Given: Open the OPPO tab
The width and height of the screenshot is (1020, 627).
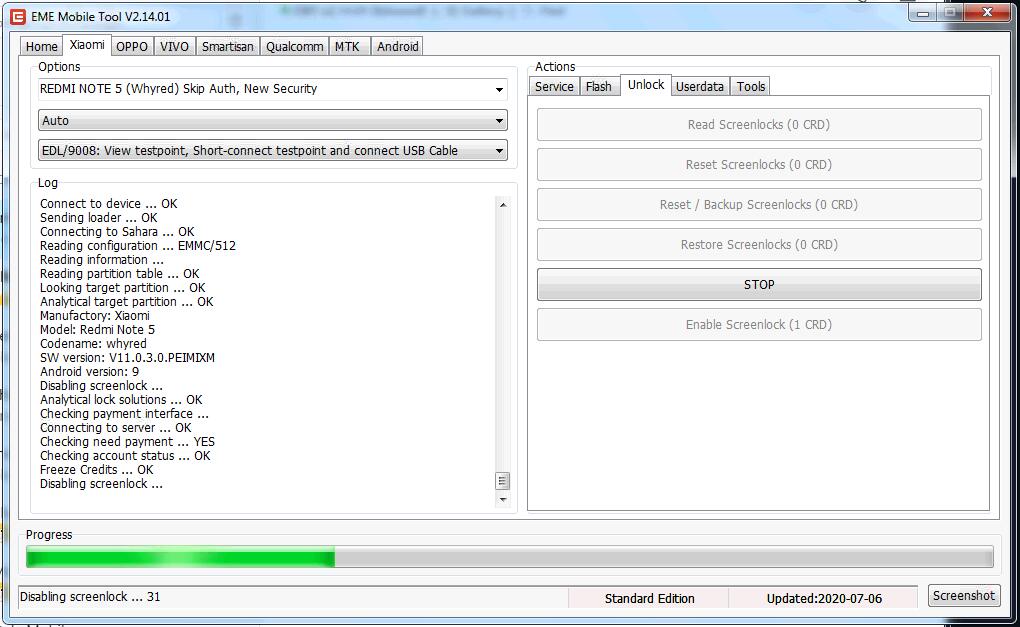Looking at the screenshot, I should click(132, 46).
